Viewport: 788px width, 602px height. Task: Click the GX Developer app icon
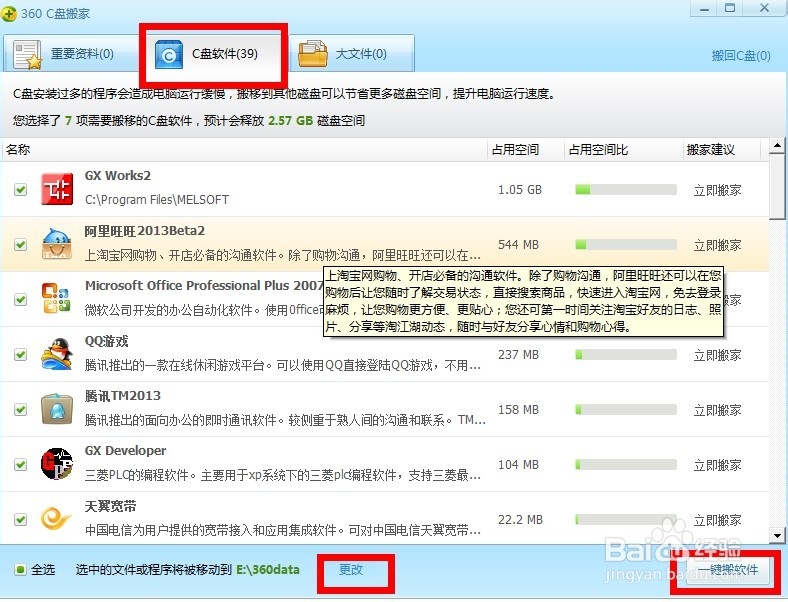click(x=57, y=464)
